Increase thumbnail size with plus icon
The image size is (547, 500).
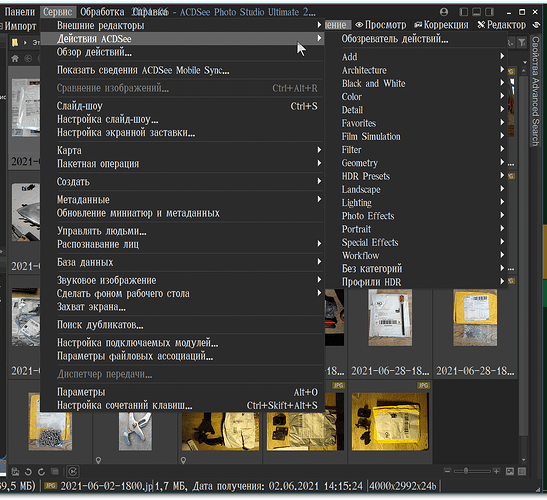tap(496, 471)
